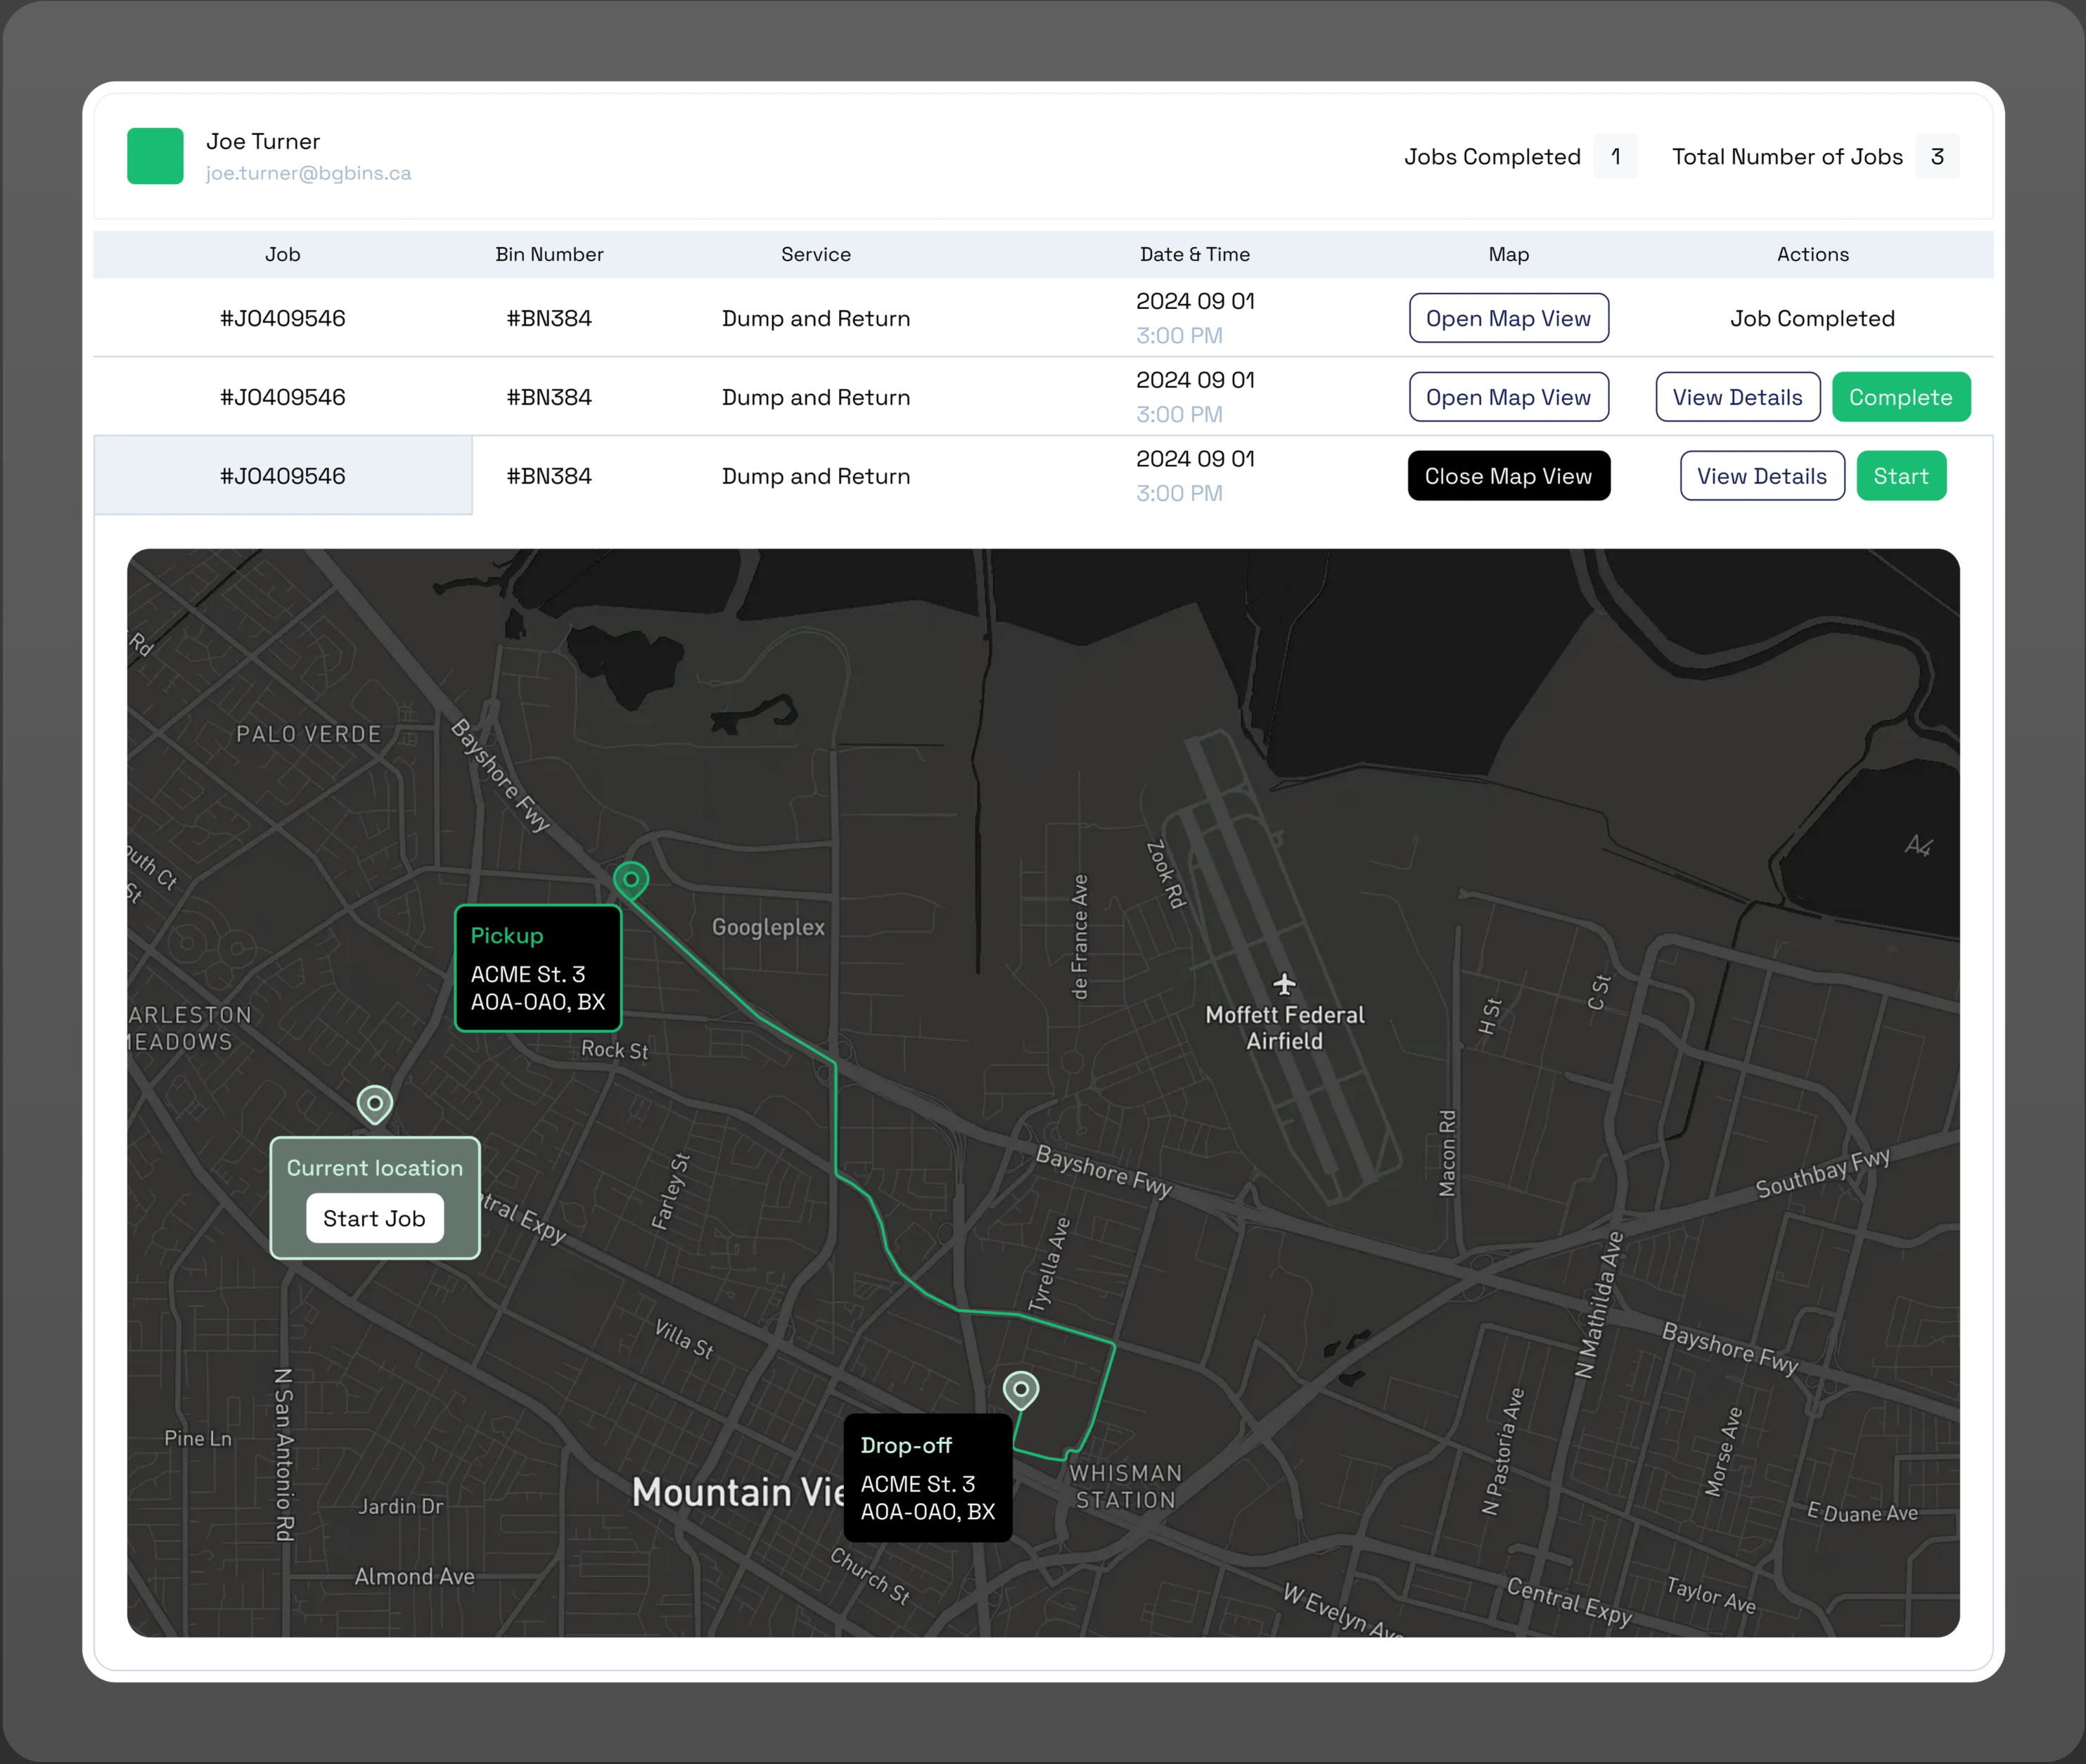Click the drop-off location map pin

click(x=1021, y=1389)
